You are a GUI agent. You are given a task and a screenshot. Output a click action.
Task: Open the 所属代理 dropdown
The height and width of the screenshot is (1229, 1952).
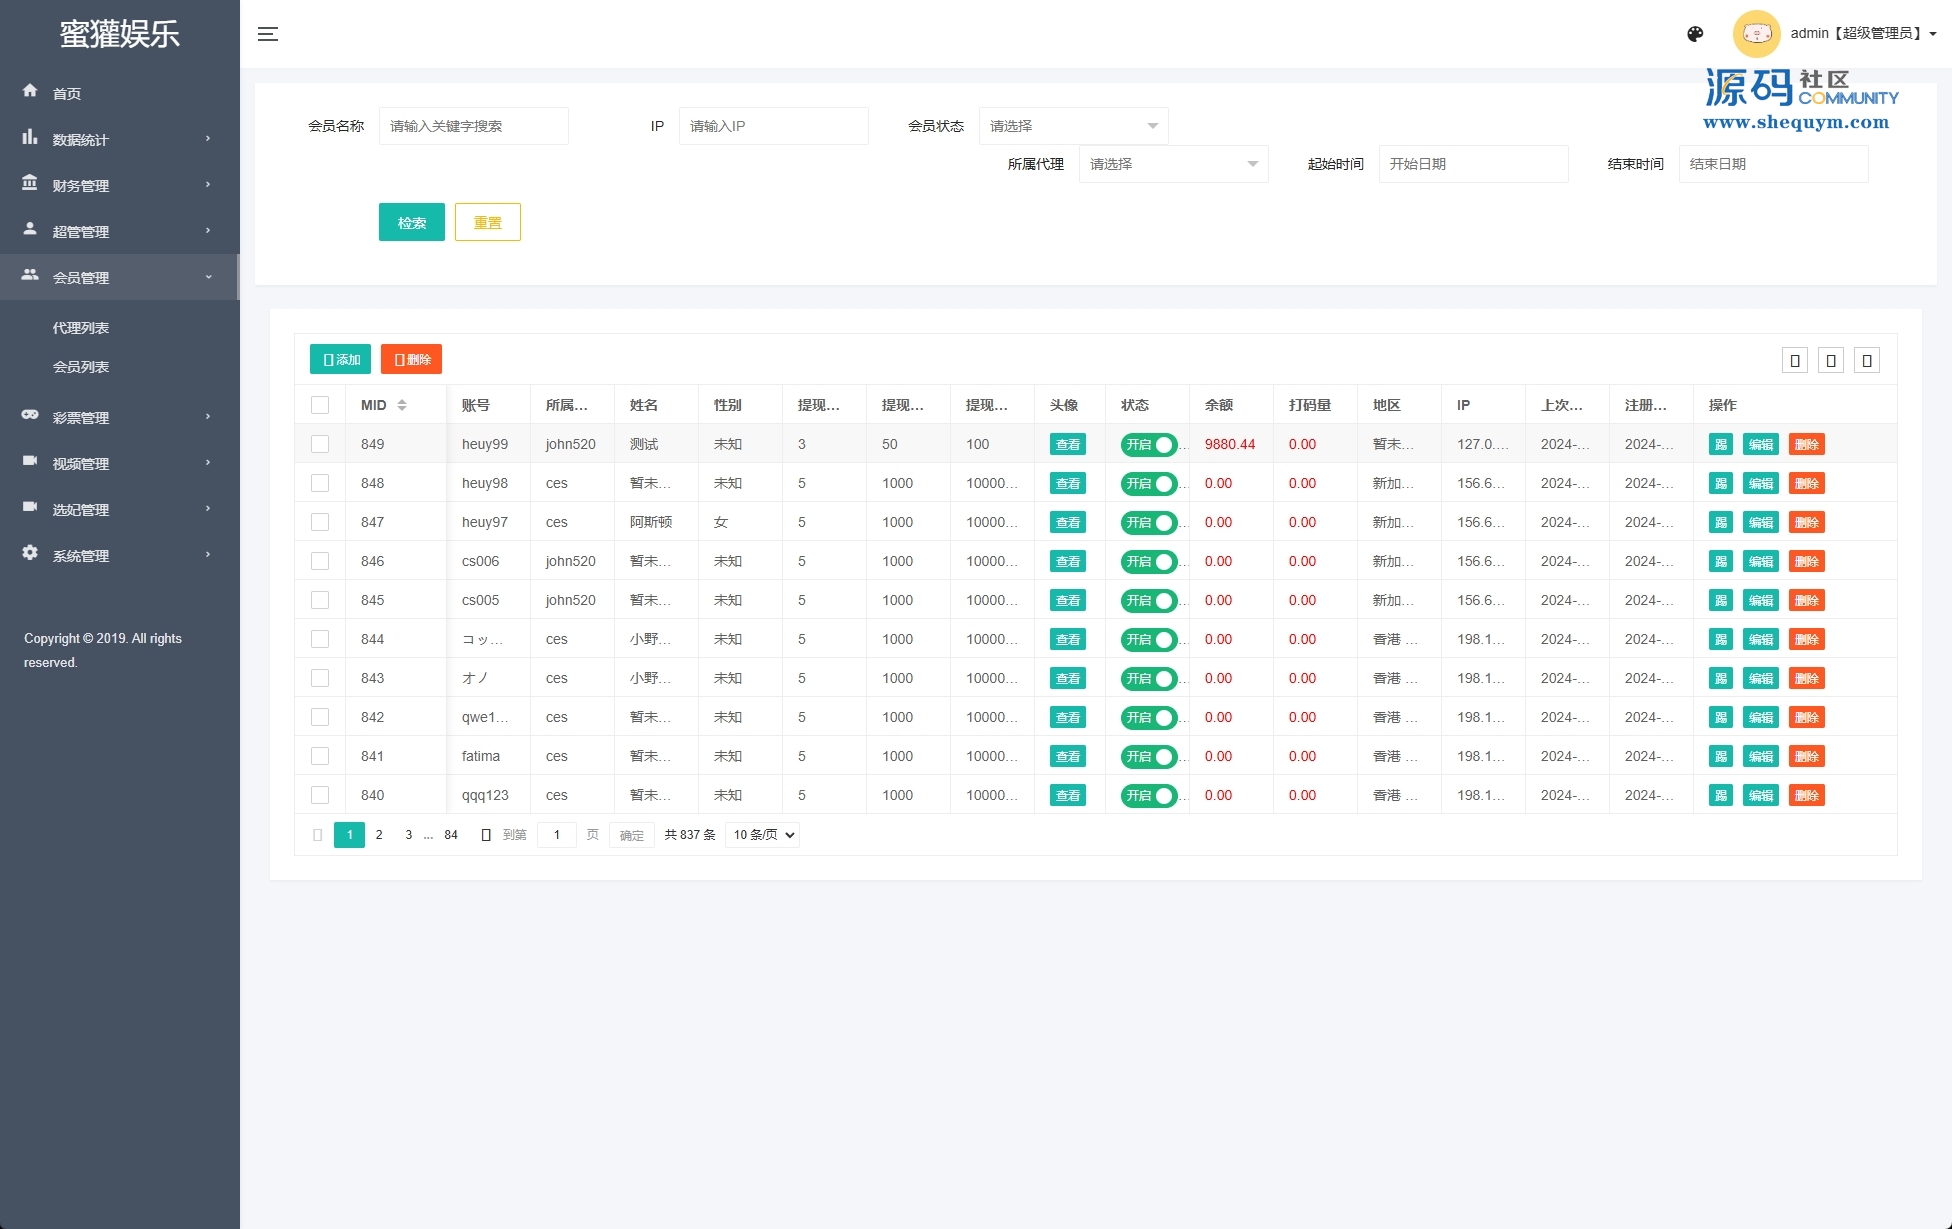[x=1173, y=164]
